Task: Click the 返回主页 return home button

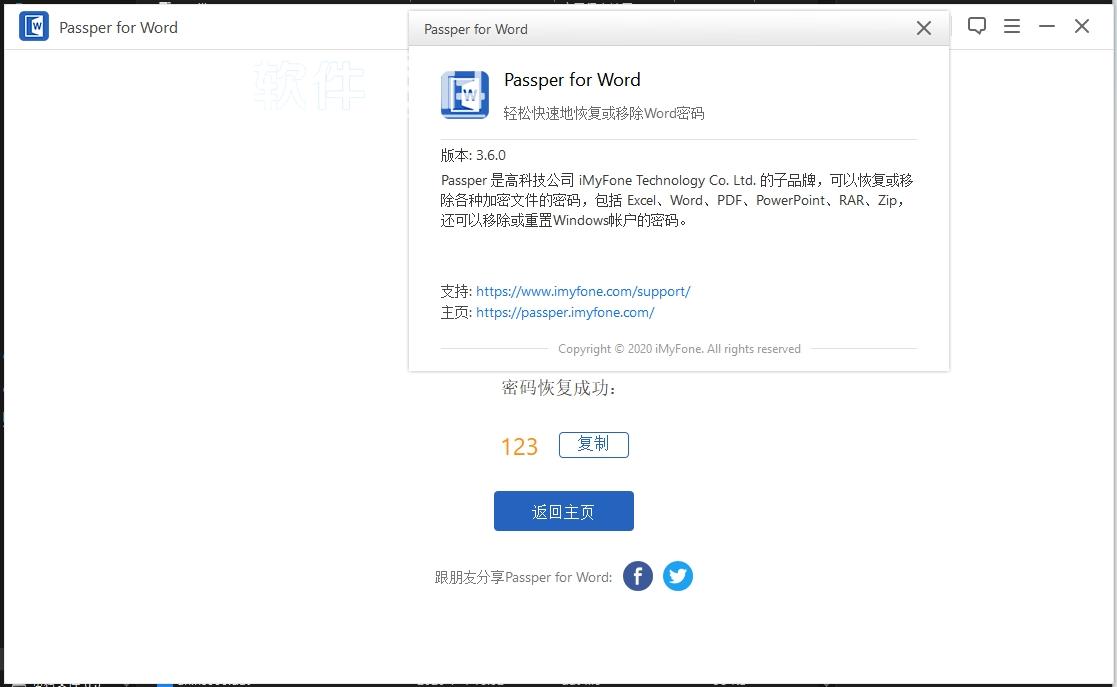Action: (x=563, y=511)
